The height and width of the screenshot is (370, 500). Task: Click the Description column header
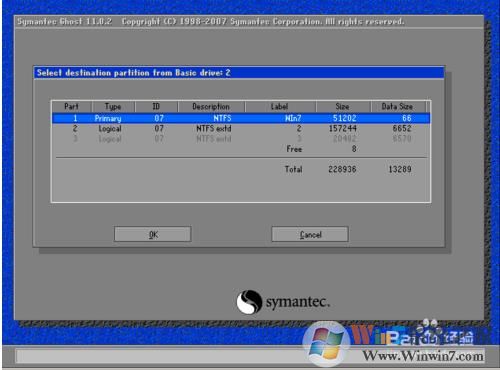tap(211, 107)
